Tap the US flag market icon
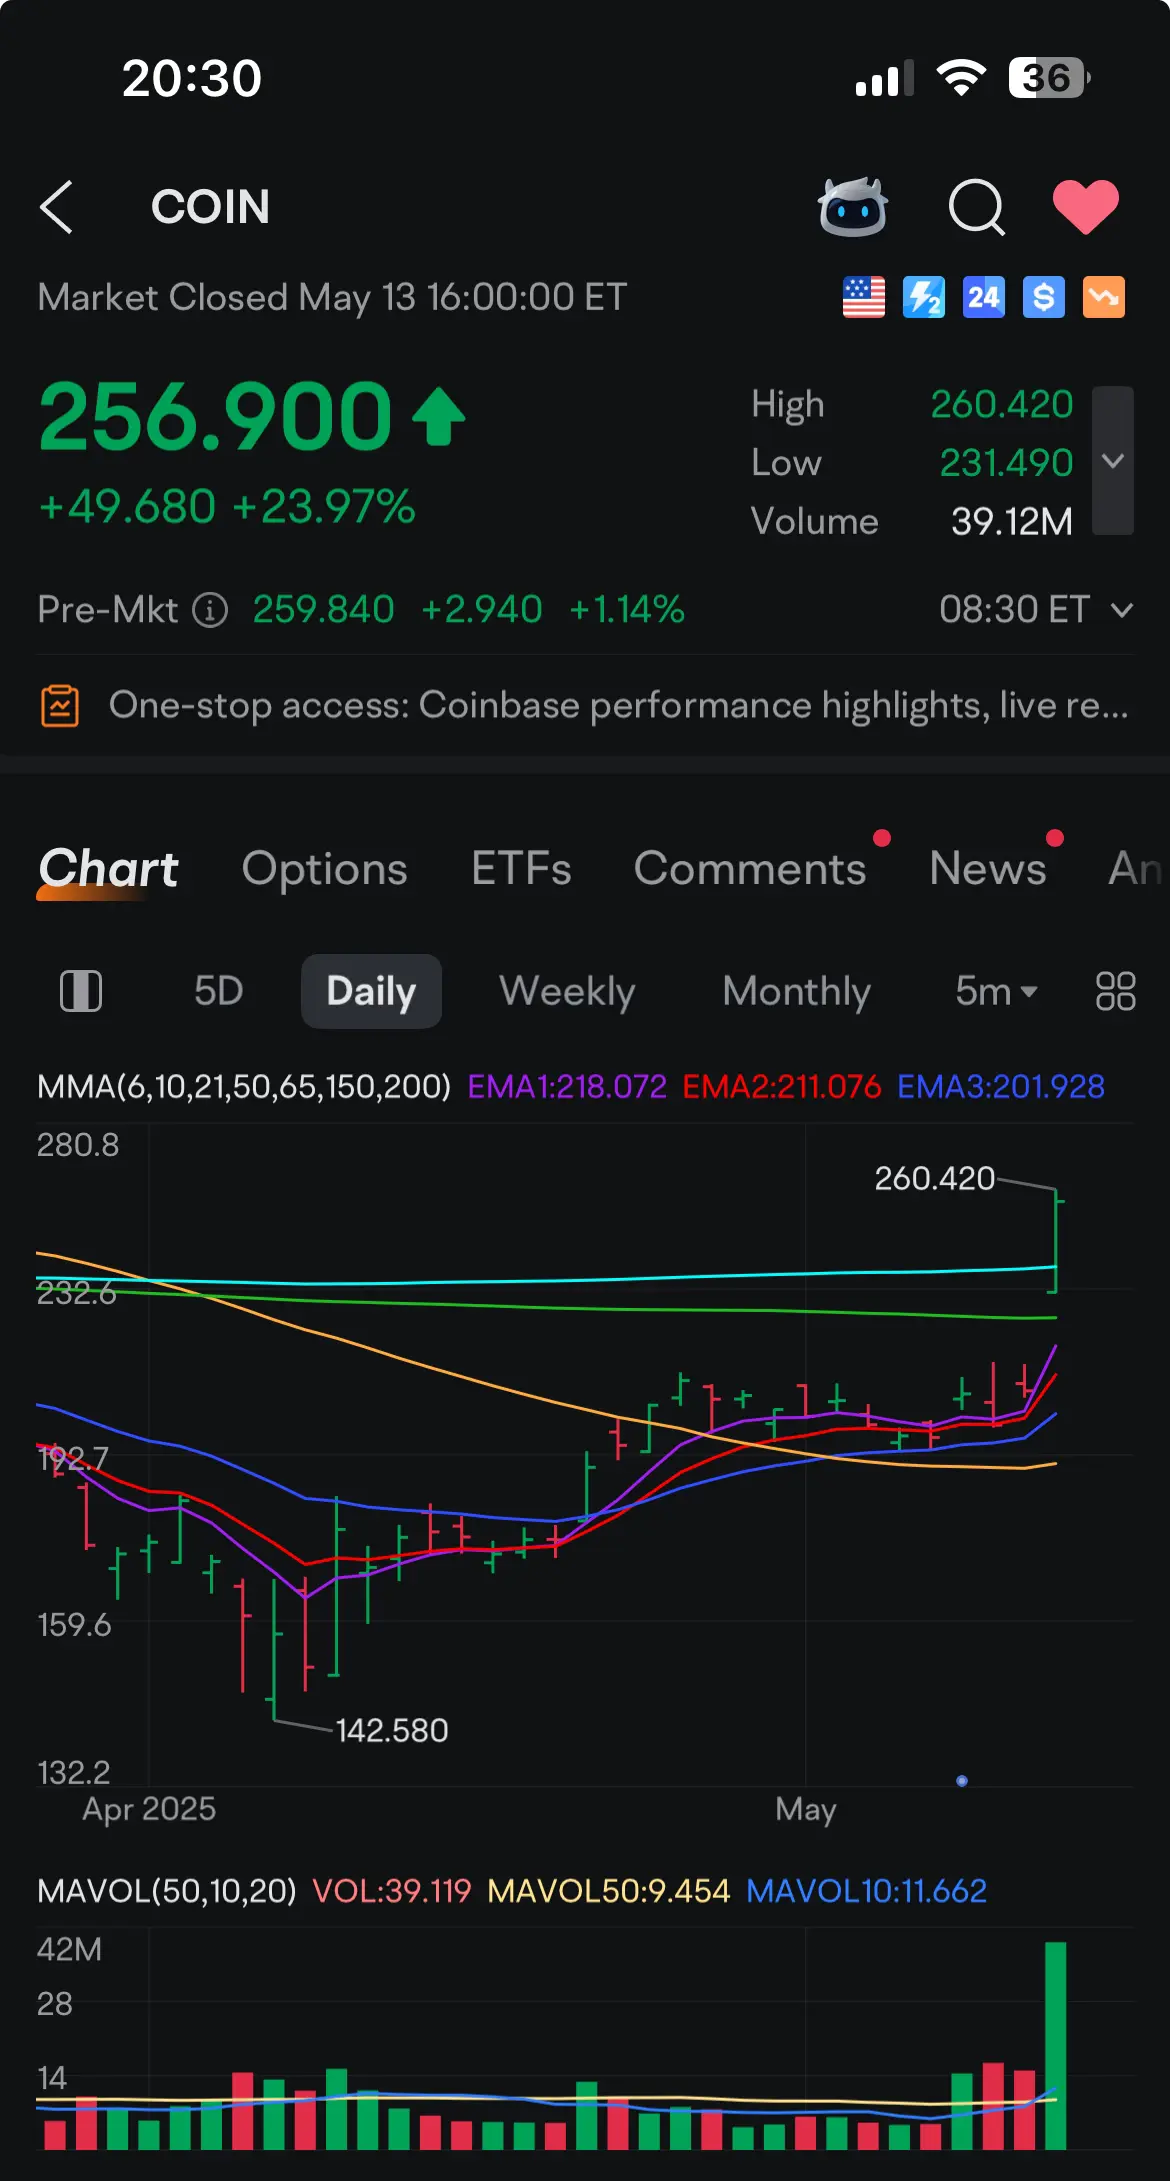The height and width of the screenshot is (2181, 1170). [864, 297]
